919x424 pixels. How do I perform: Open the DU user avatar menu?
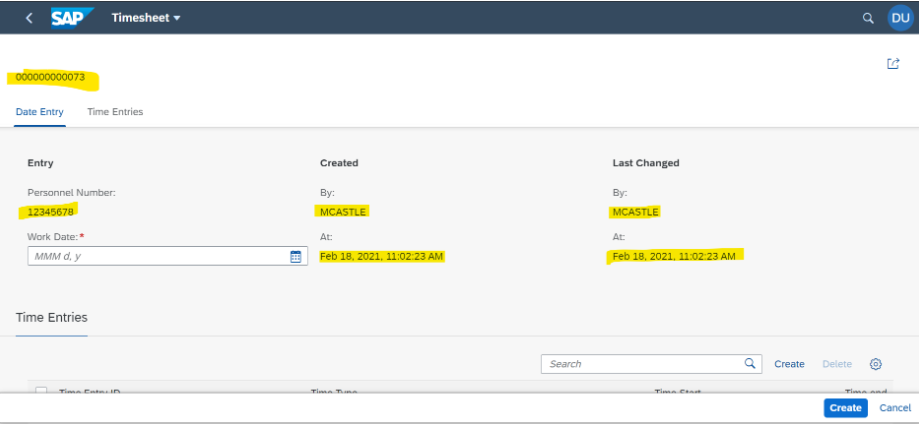[900, 18]
